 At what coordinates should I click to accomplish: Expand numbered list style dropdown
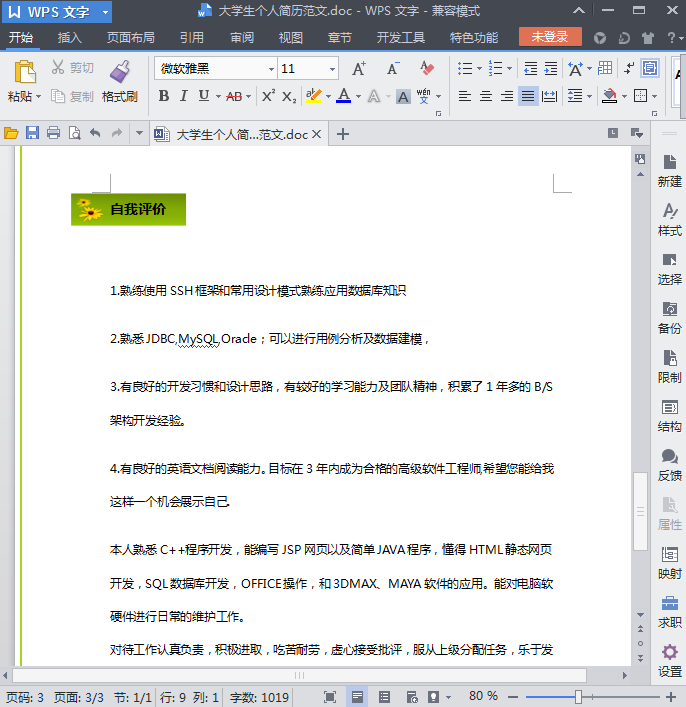point(510,69)
